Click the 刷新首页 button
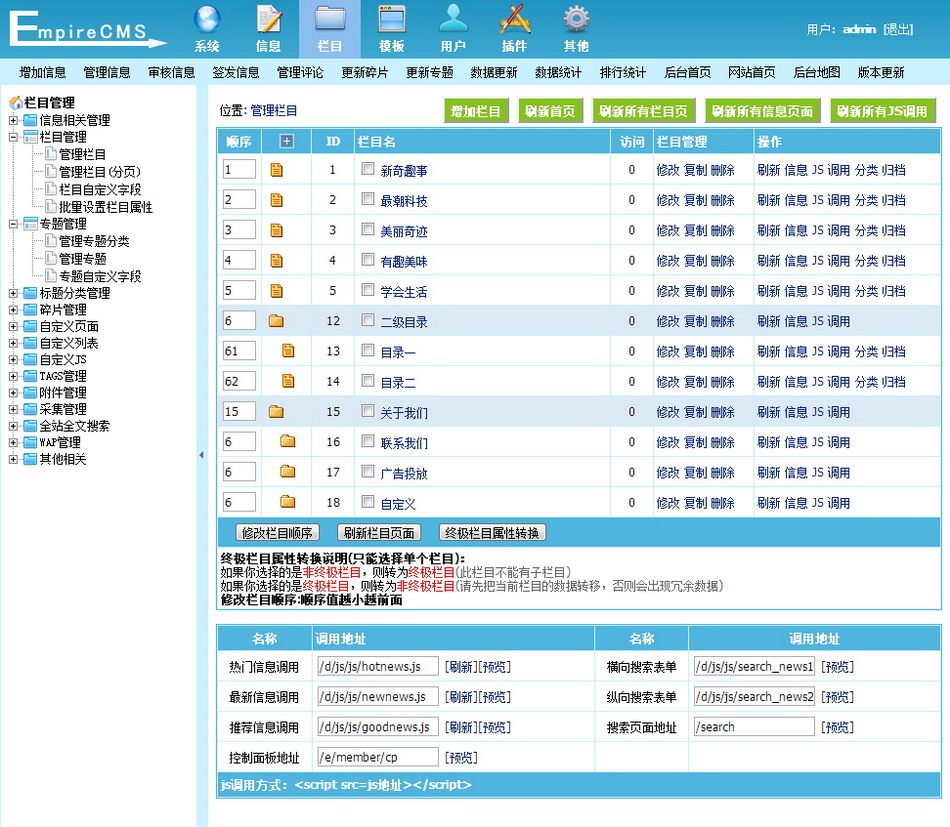The image size is (950, 827). [x=550, y=111]
